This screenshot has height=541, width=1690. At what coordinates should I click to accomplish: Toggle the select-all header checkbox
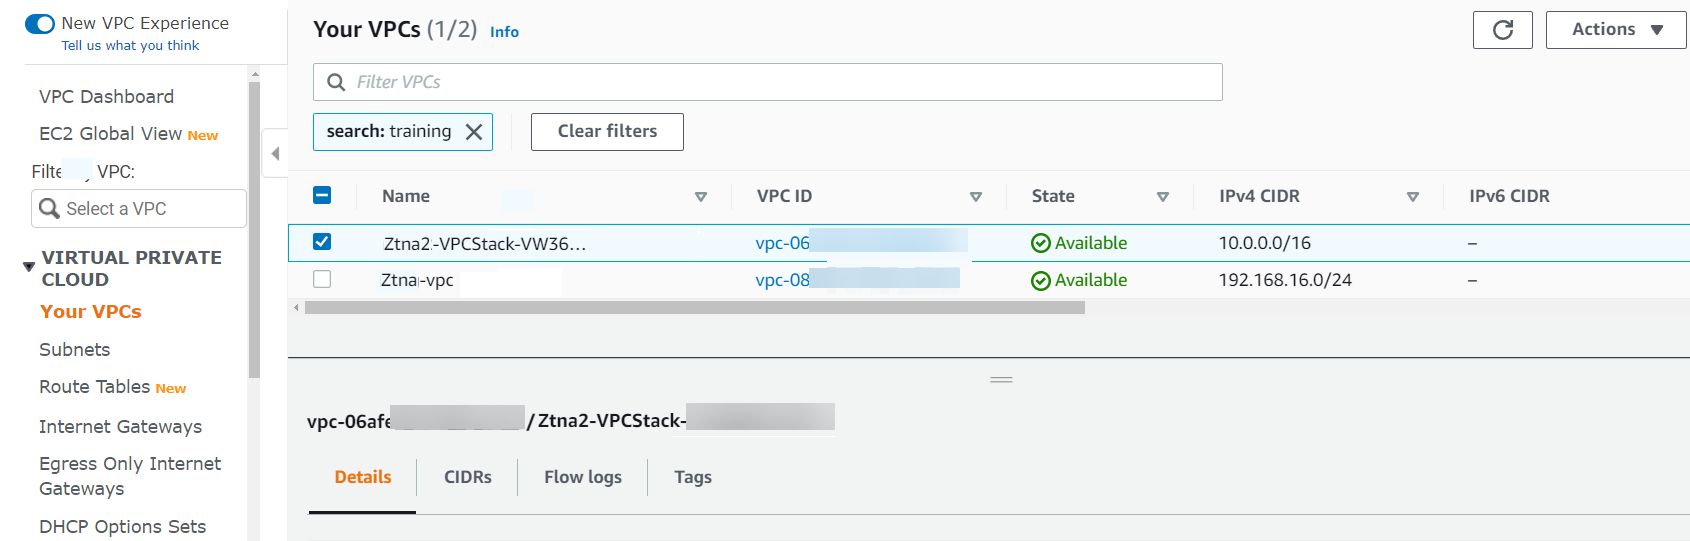pyautogui.click(x=322, y=195)
